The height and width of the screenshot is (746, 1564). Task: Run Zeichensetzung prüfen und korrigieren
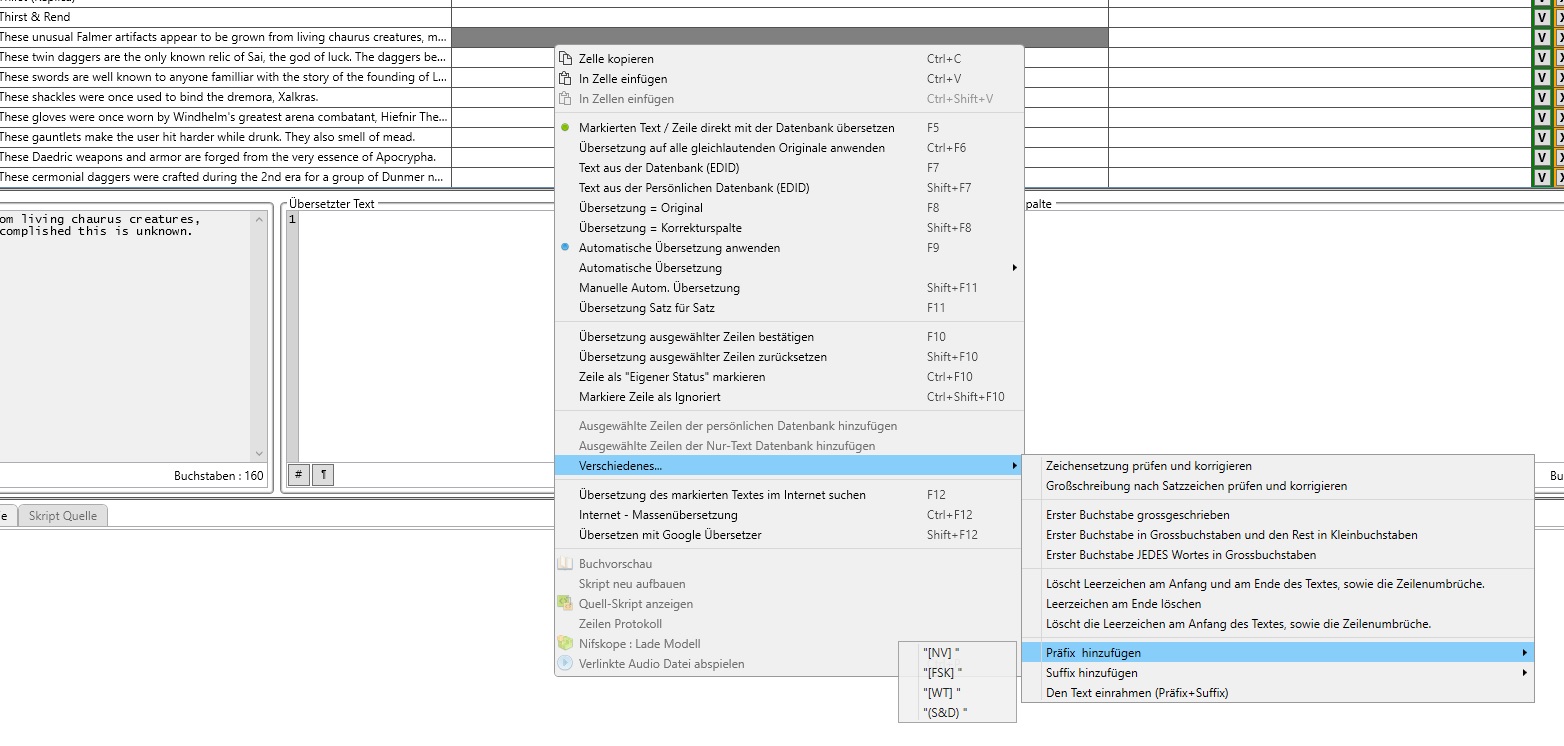tap(1148, 466)
